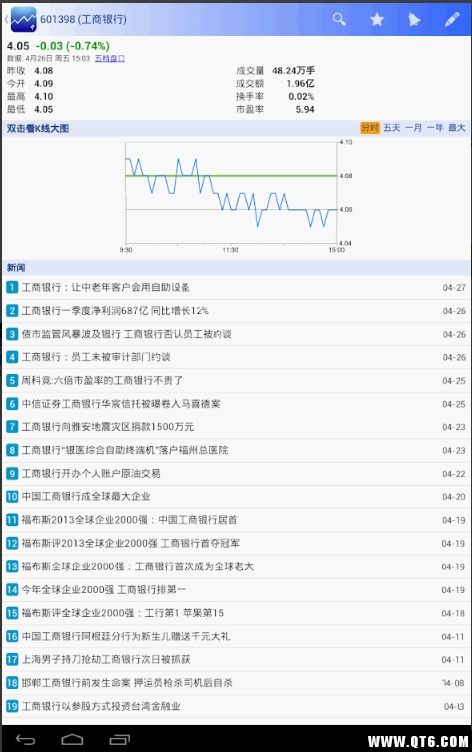
Task: Open news 7 向雅安地震灾区捐款
Action: click(236, 427)
